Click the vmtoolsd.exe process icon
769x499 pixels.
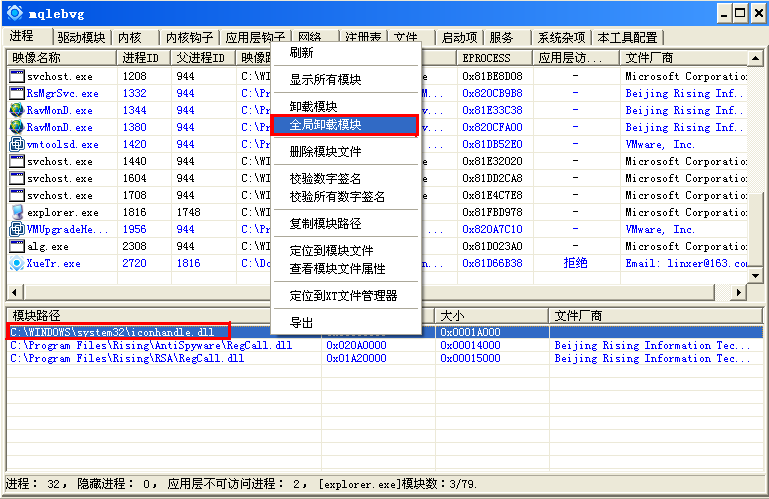[17, 144]
